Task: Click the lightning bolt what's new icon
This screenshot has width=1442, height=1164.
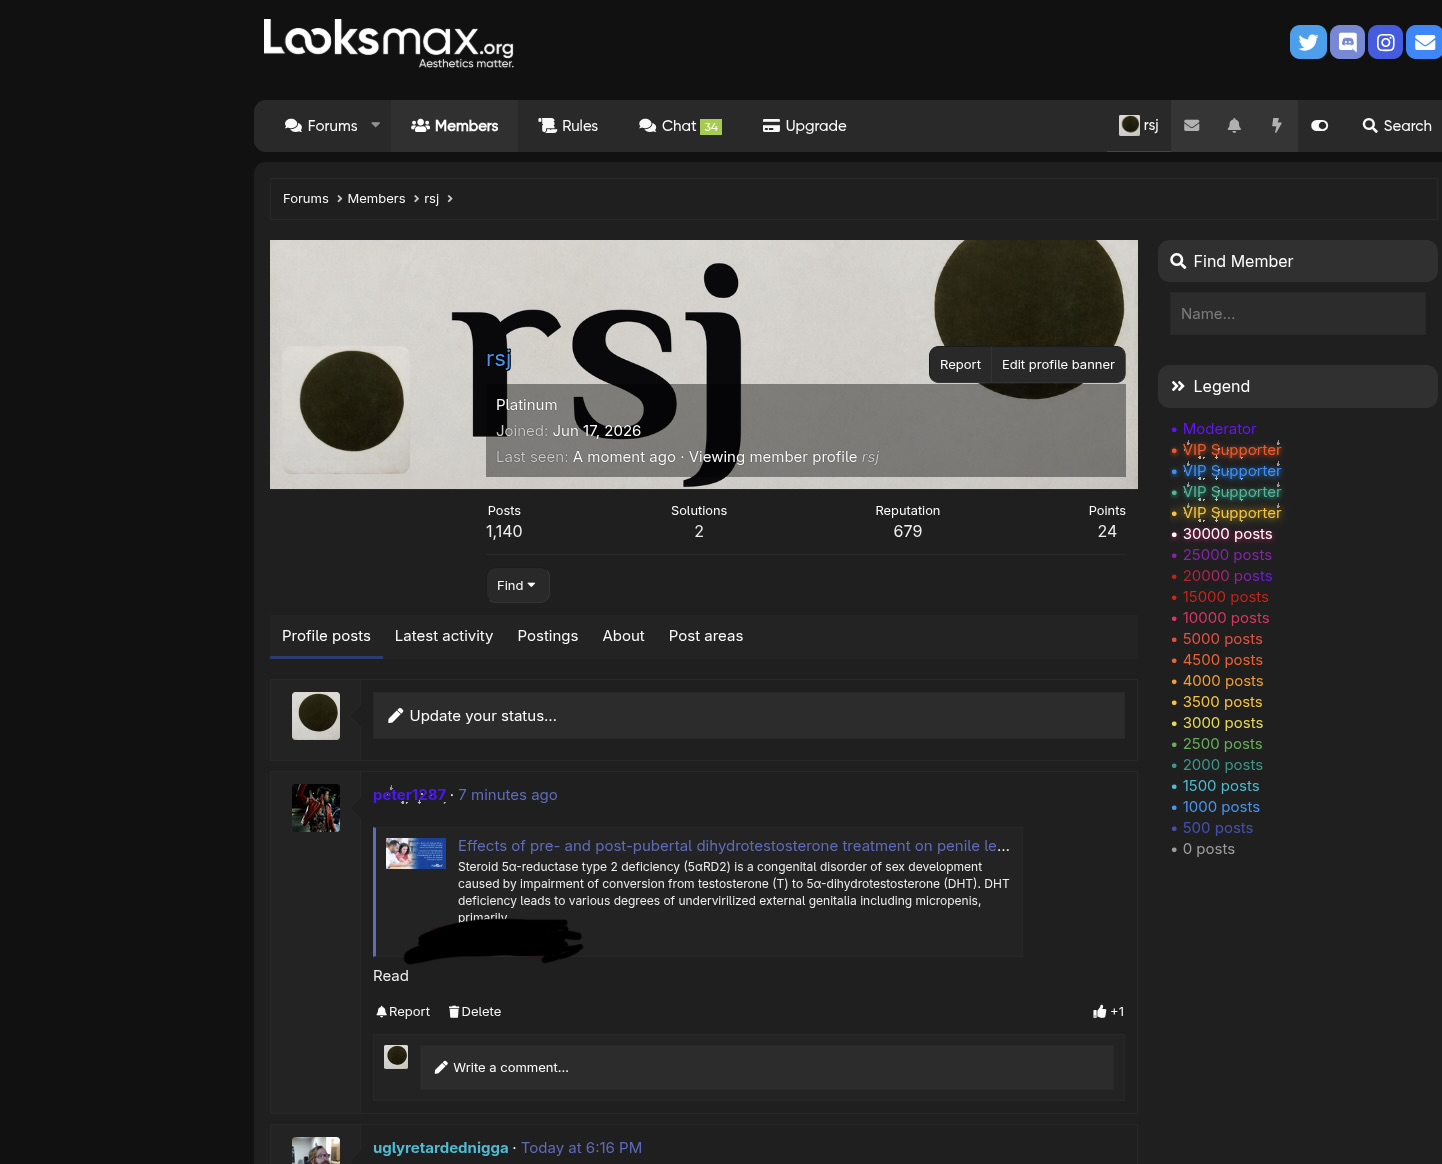Action: pyautogui.click(x=1276, y=126)
